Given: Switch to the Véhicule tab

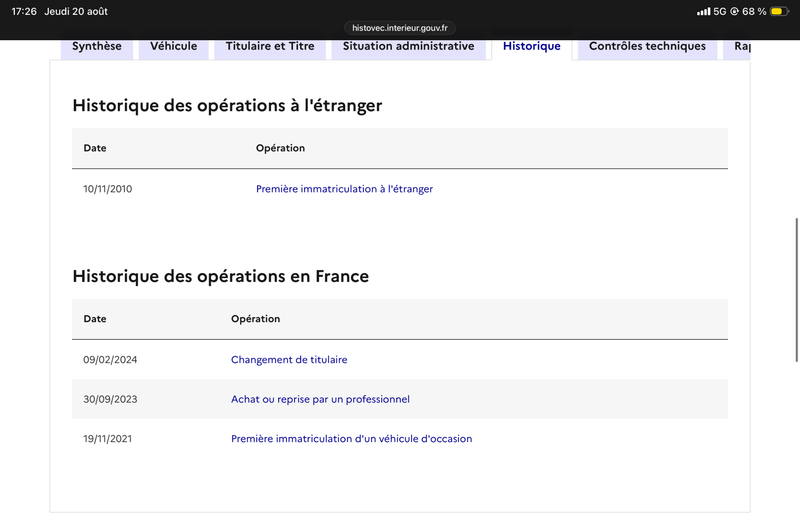Looking at the screenshot, I should pos(173,47).
